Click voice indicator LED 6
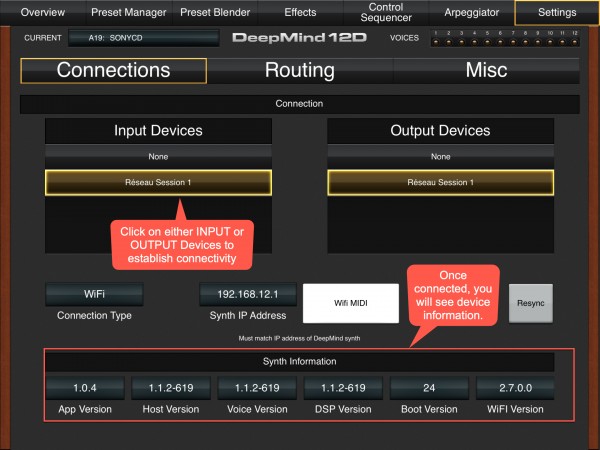 pyautogui.click(x=500, y=42)
